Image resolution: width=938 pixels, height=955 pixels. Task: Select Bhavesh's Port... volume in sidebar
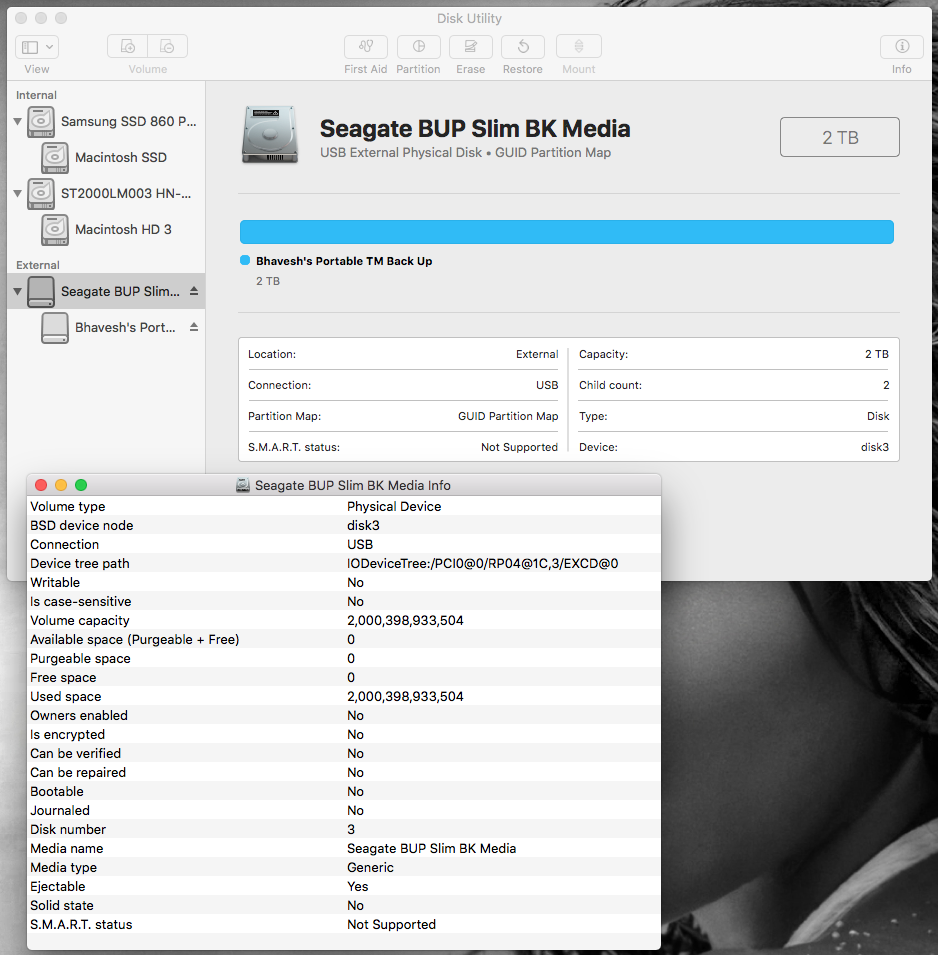[106, 327]
